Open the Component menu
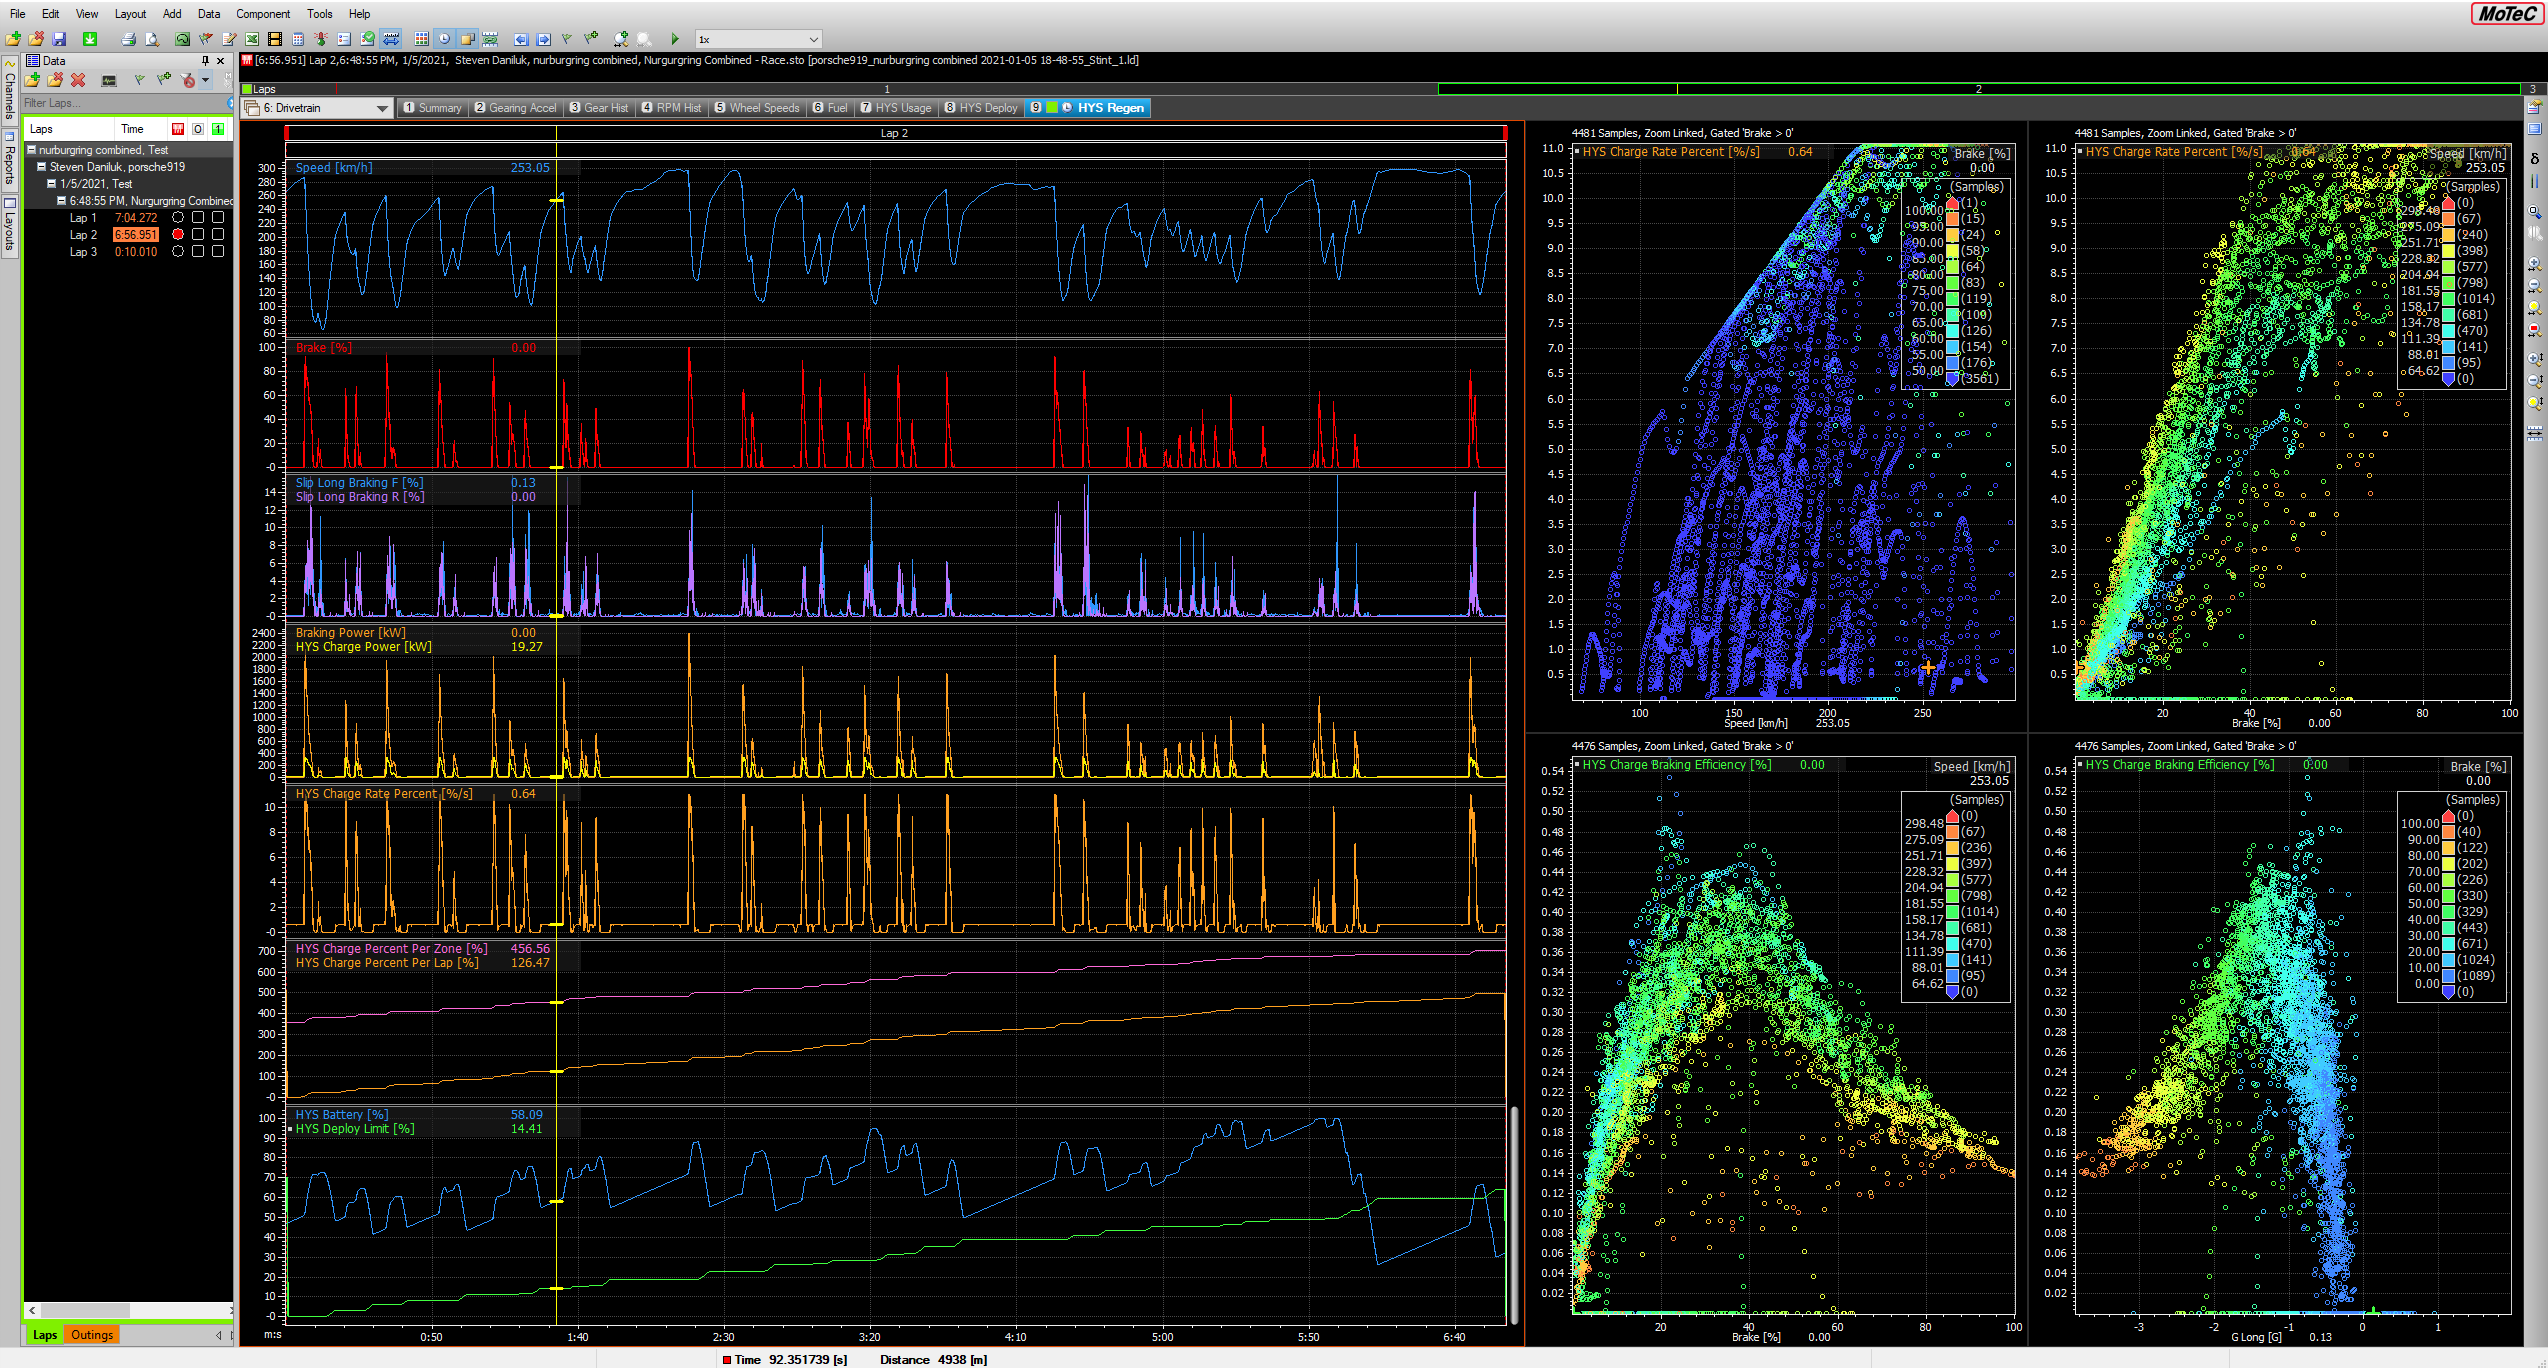Image resolution: width=2548 pixels, height=1368 pixels. [263, 14]
